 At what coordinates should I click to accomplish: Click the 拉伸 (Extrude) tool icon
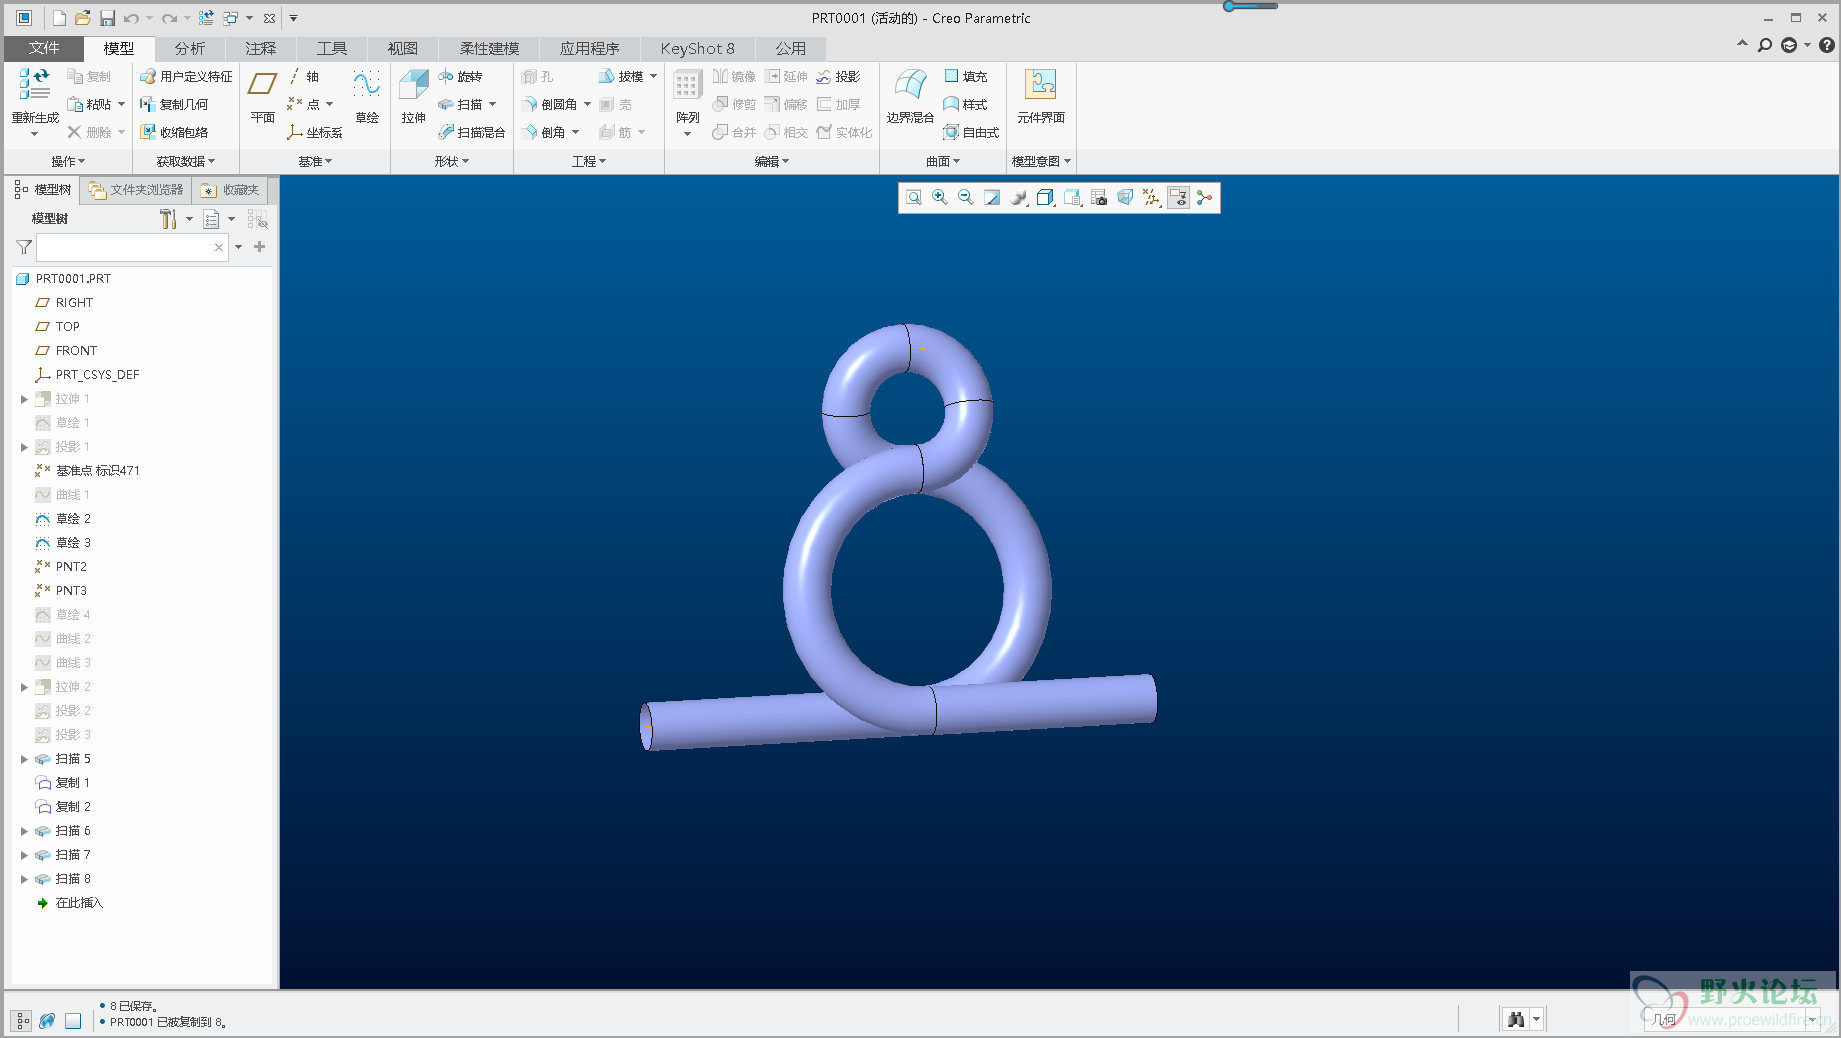413,86
